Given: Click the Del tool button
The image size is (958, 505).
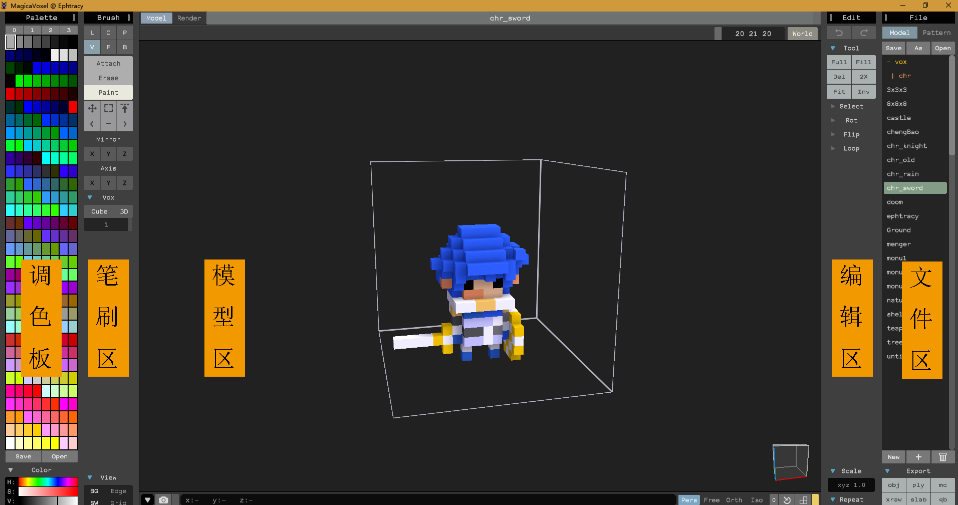Looking at the screenshot, I should (x=839, y=77).
